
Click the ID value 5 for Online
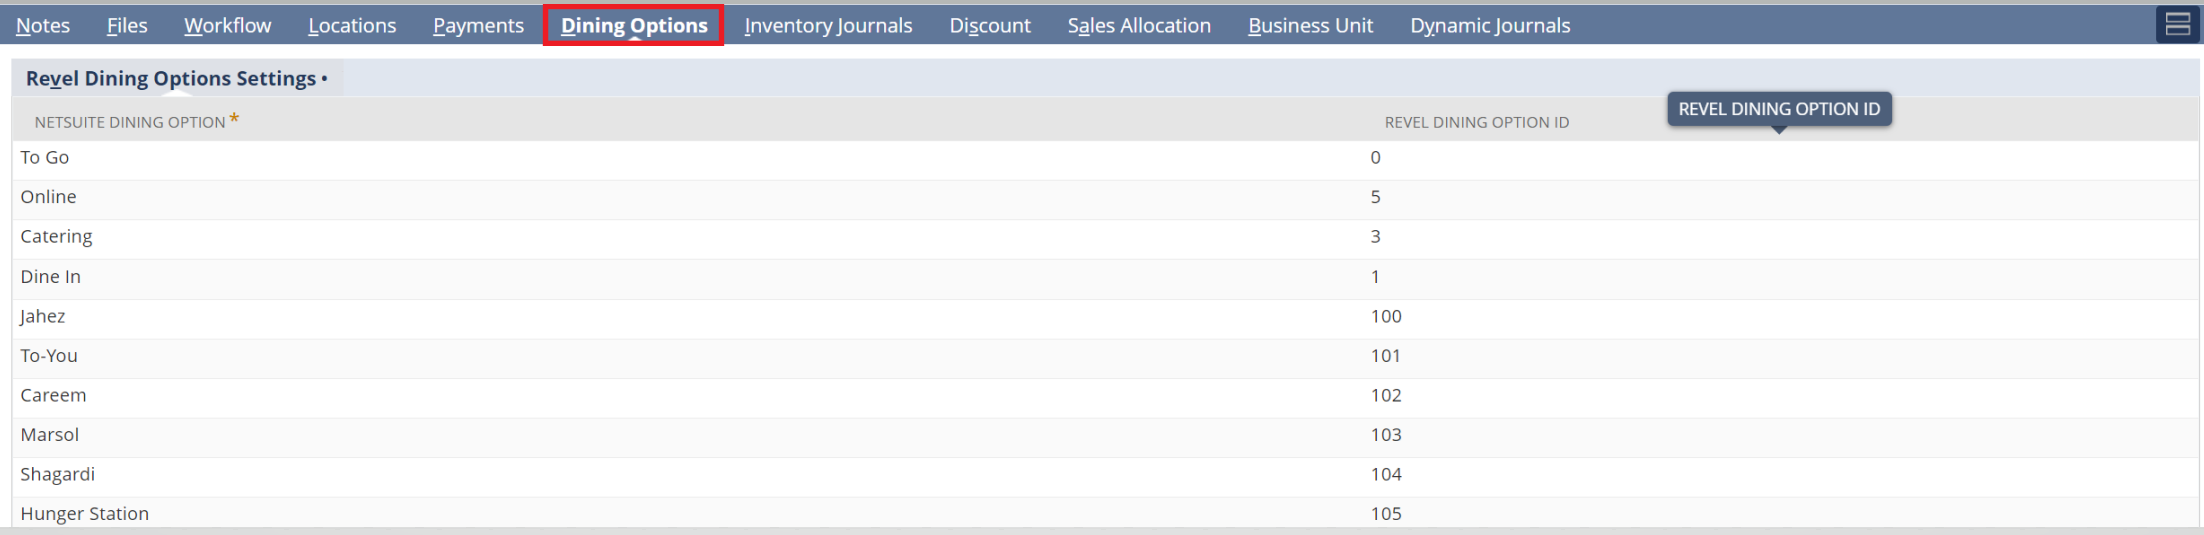(1375, 197)
